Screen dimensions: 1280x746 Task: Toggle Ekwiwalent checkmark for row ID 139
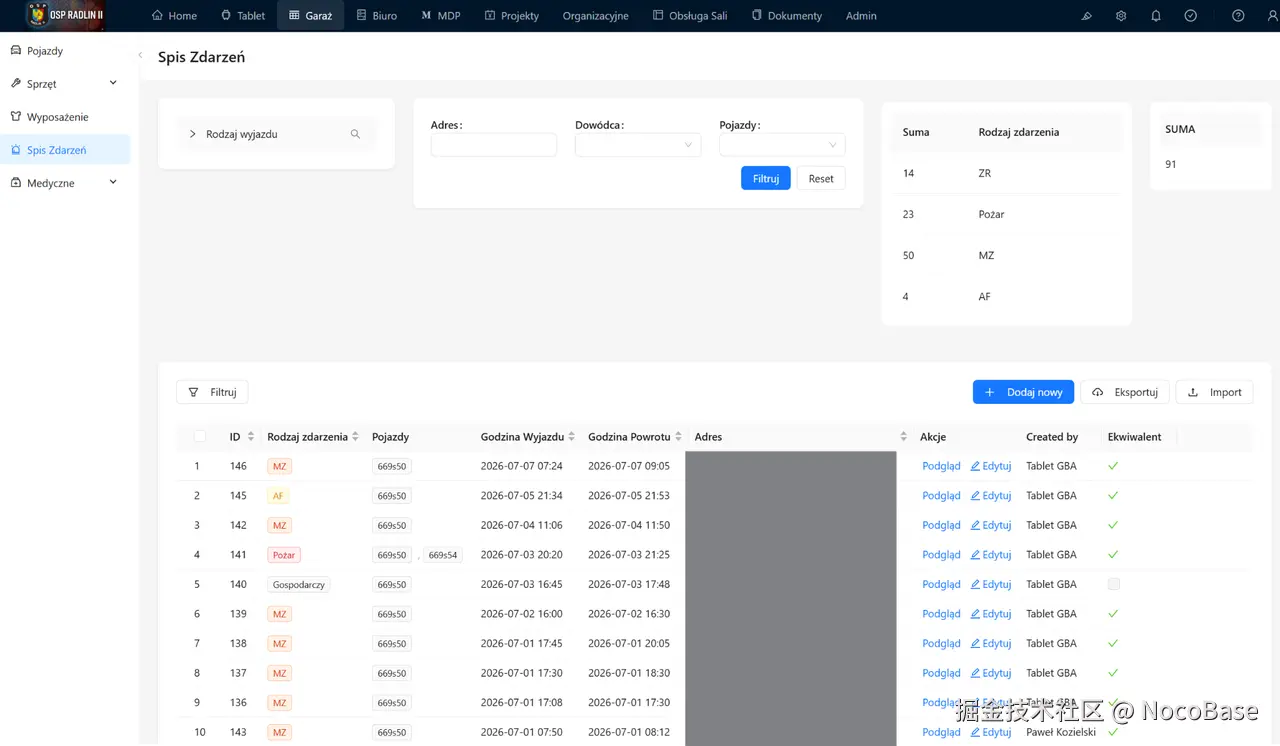tap(1114, 614)
